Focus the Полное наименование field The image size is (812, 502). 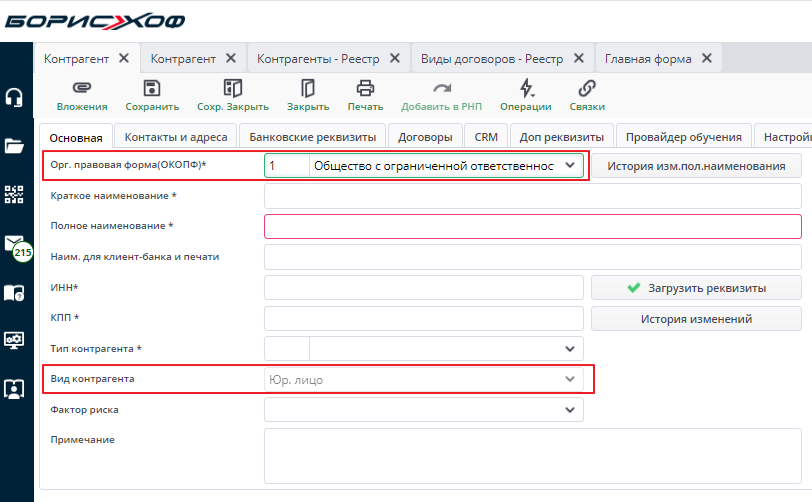(533, 226)
